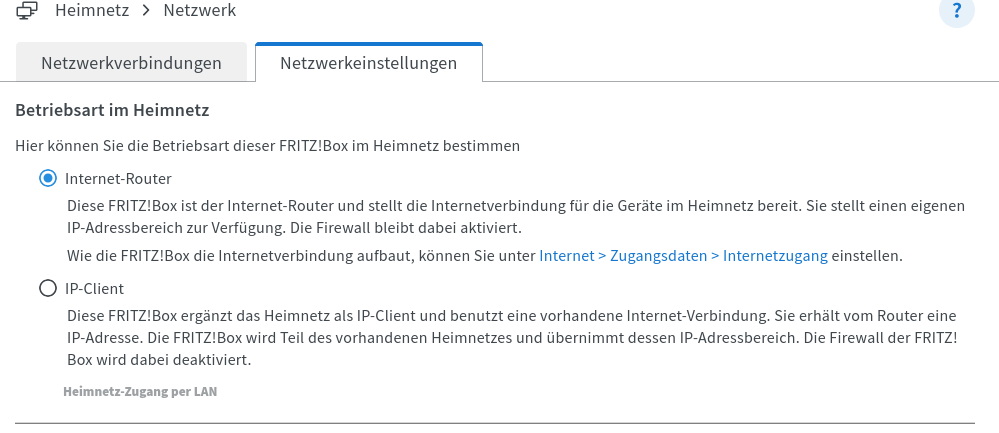
Task: Click the Betriebsart im Heimnetz heading
Action: pyautogui.click(x=111, y=108)
